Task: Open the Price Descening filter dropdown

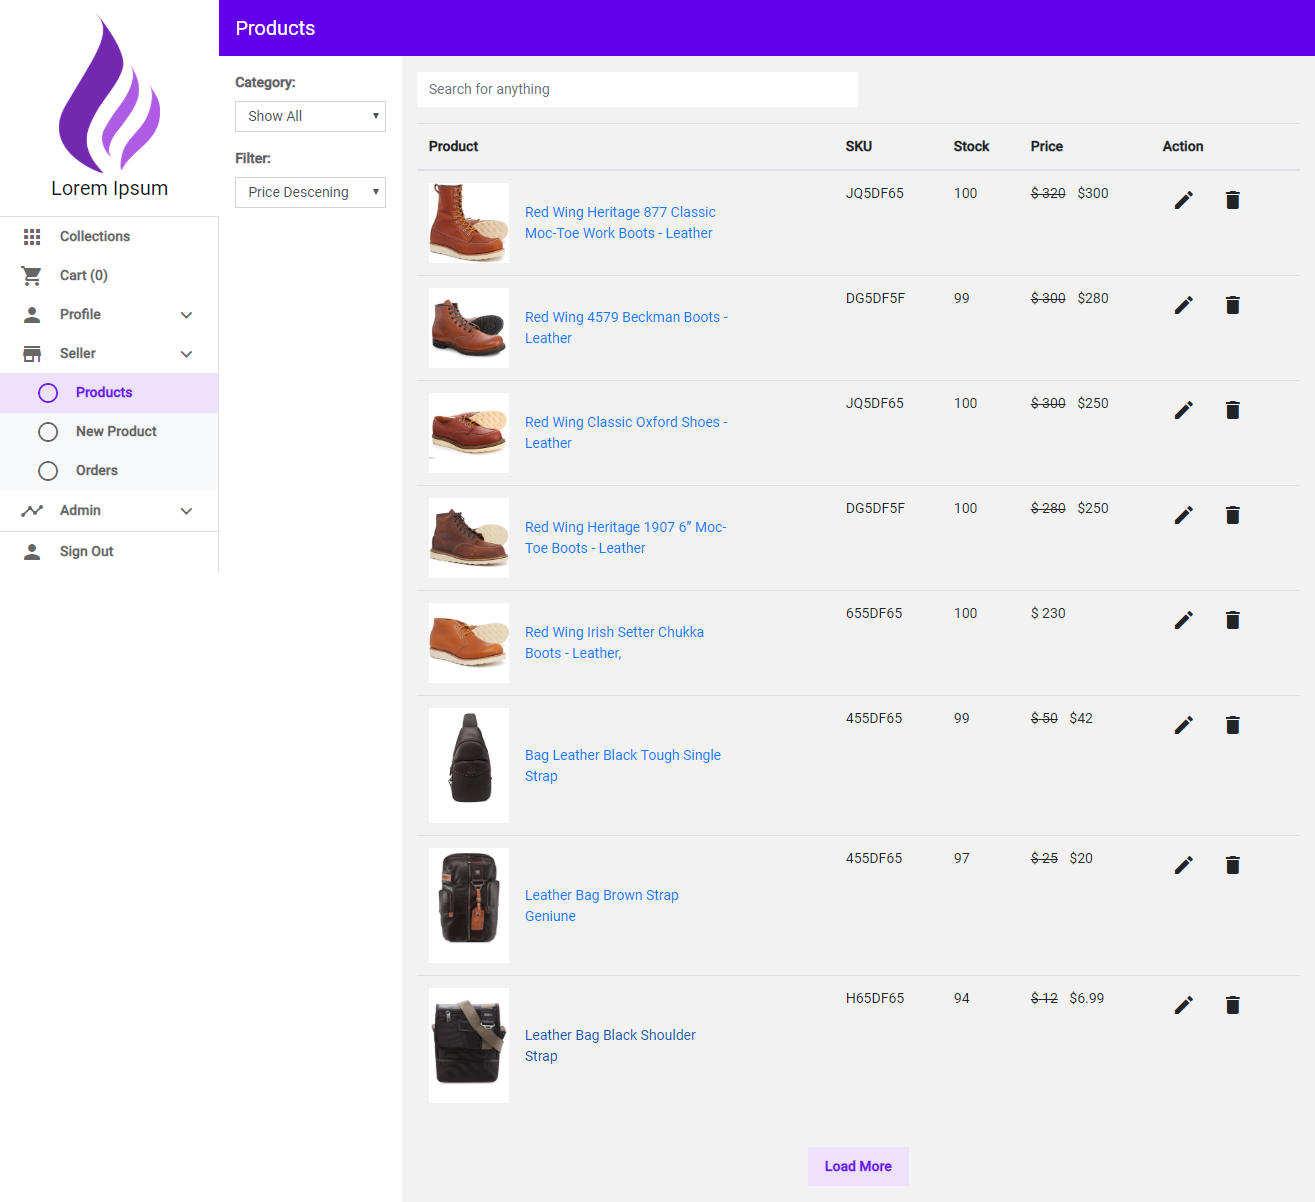Action: point(310,192)
